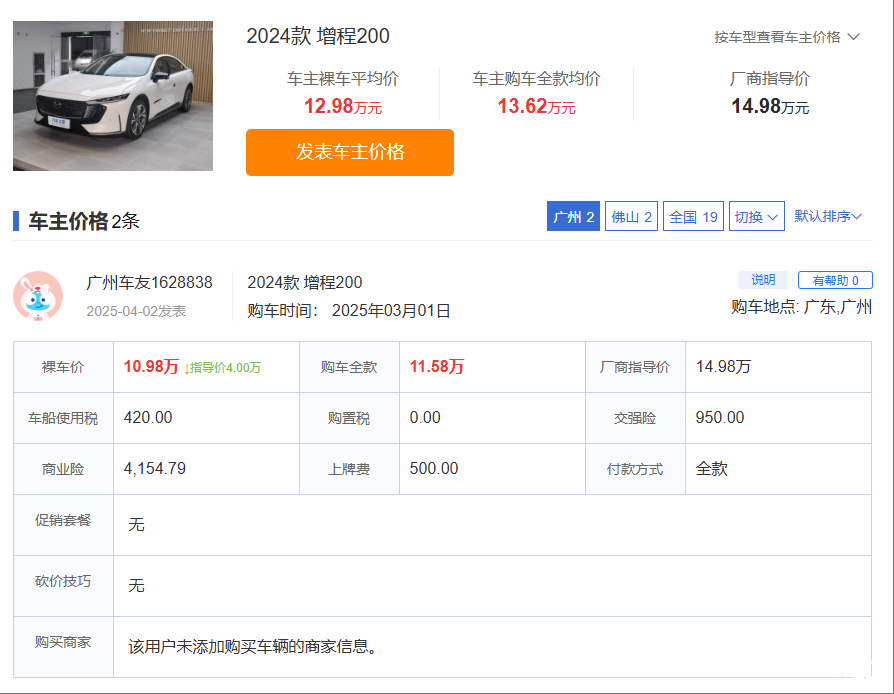Click the blue bar beside 车主价格 heading
The image size is (894, 694).
(x=16, y=221)
